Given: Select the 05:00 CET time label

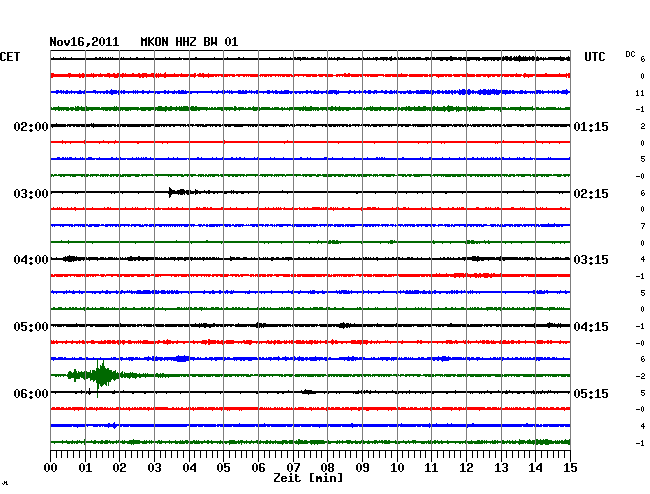Looking at the screenshot, I should click(x=31, y=327).
